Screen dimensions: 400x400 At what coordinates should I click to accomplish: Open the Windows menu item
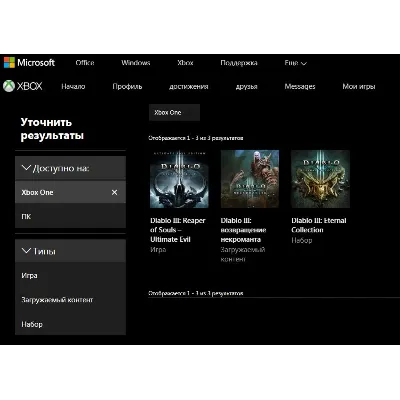click(x=136, y=63)
